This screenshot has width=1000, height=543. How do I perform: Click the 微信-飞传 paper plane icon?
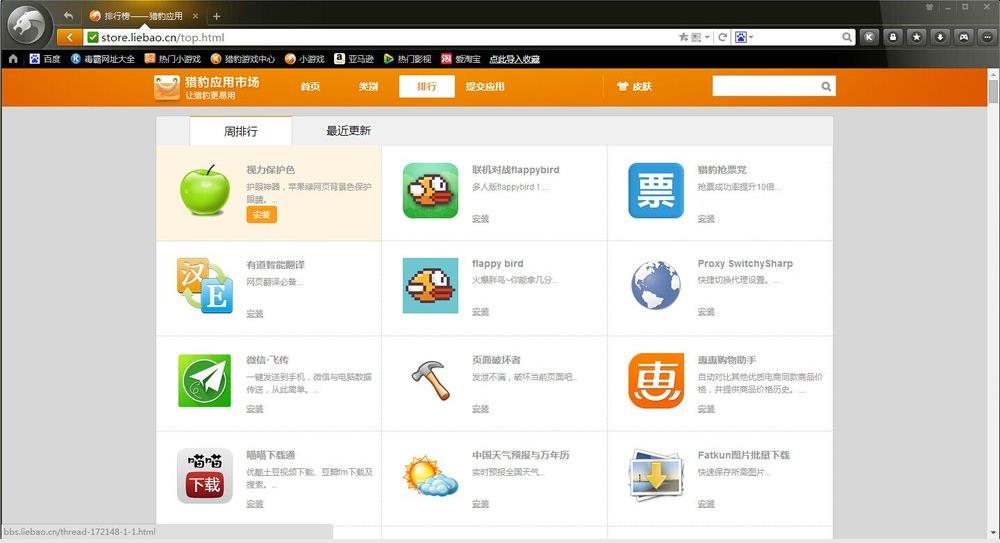(x=205, y=380)
